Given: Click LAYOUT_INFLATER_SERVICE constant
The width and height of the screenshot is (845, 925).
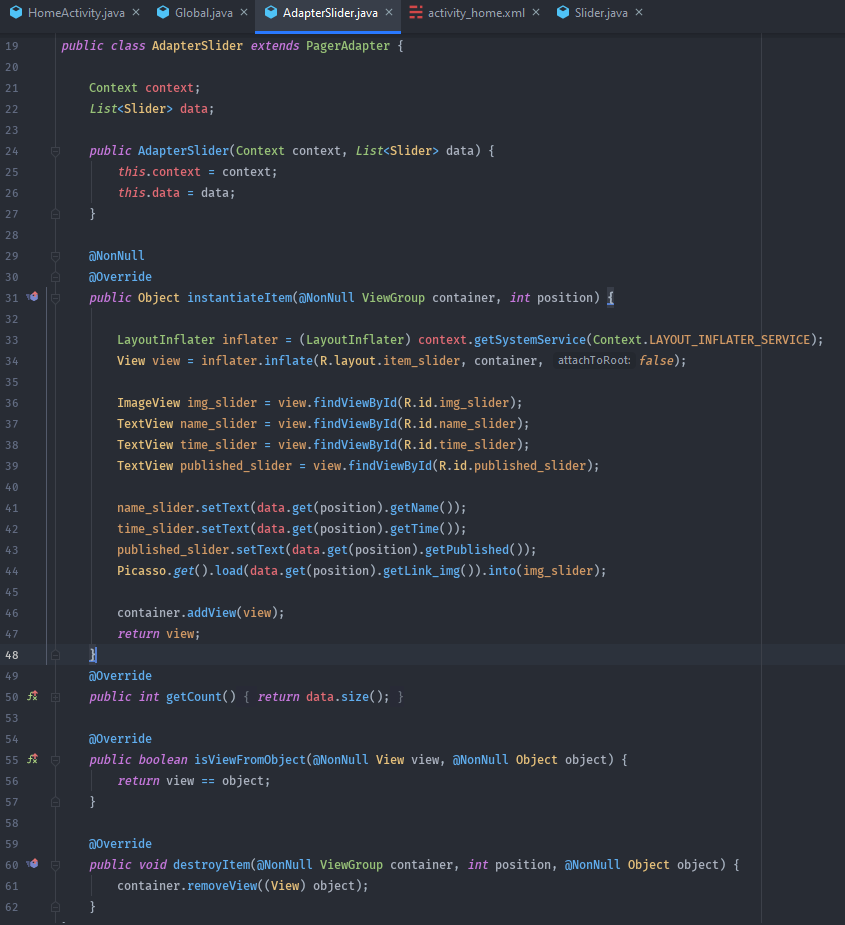Looking at the screenshot, I should [x=730, y=339].
